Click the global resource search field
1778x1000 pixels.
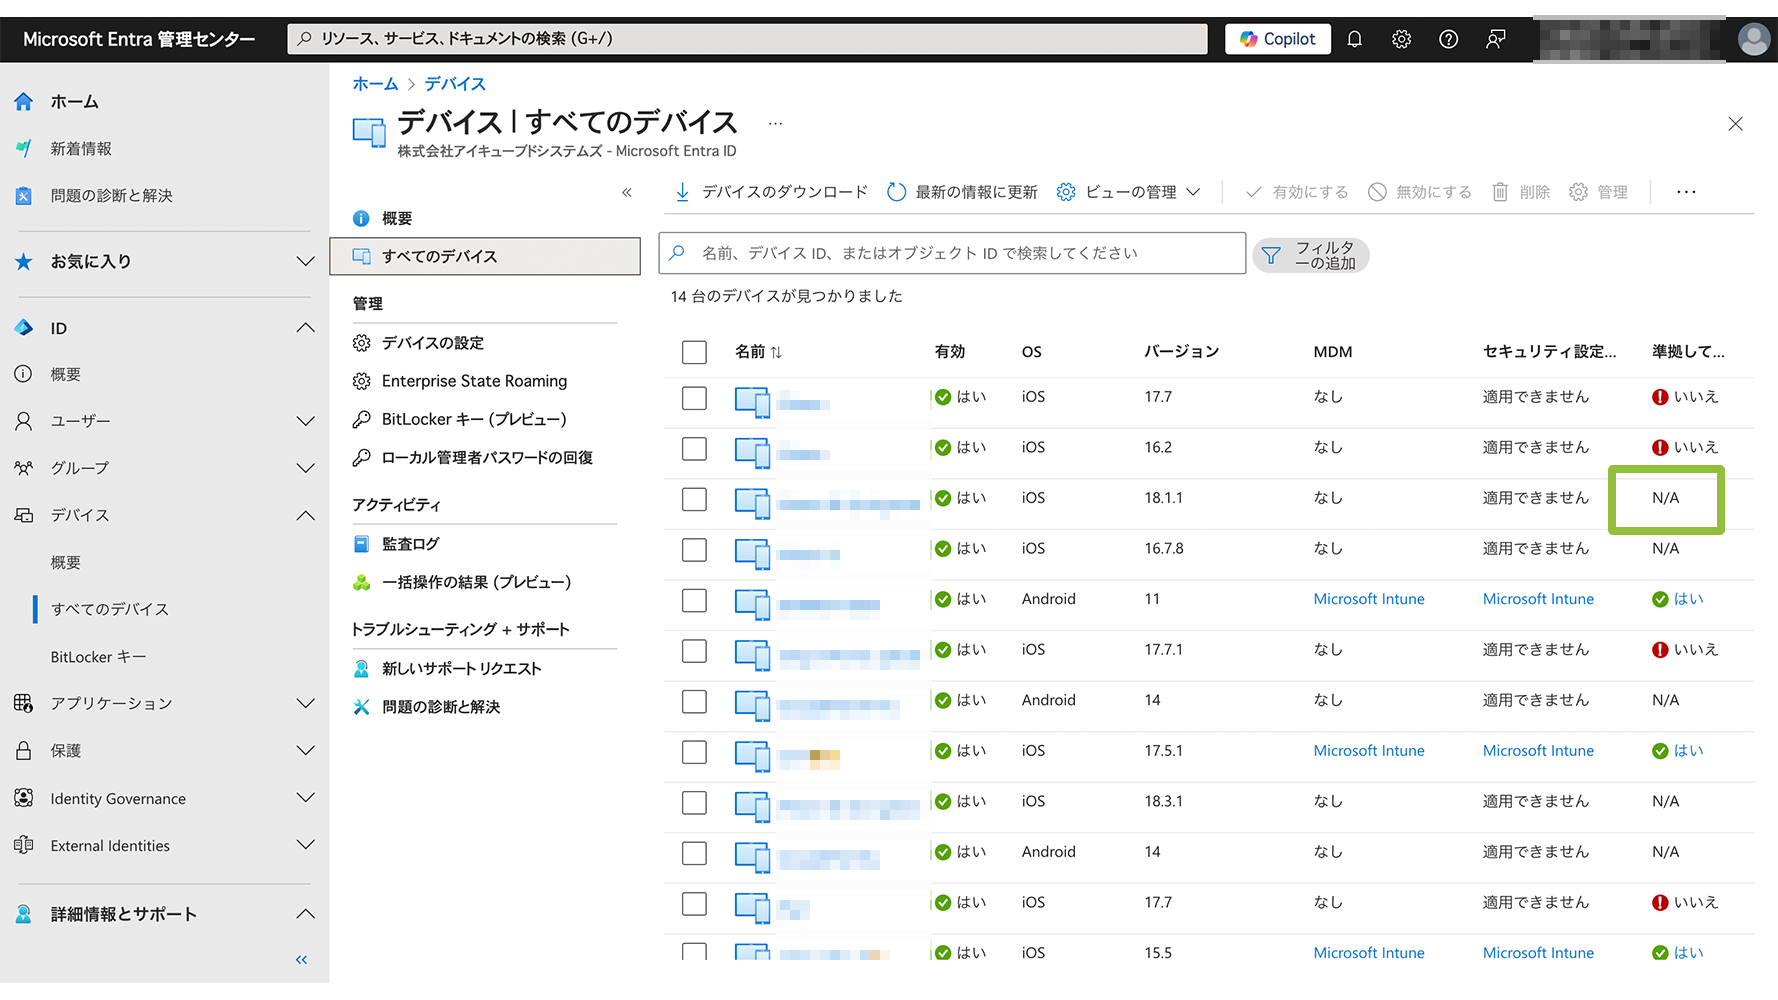point(747,39)
